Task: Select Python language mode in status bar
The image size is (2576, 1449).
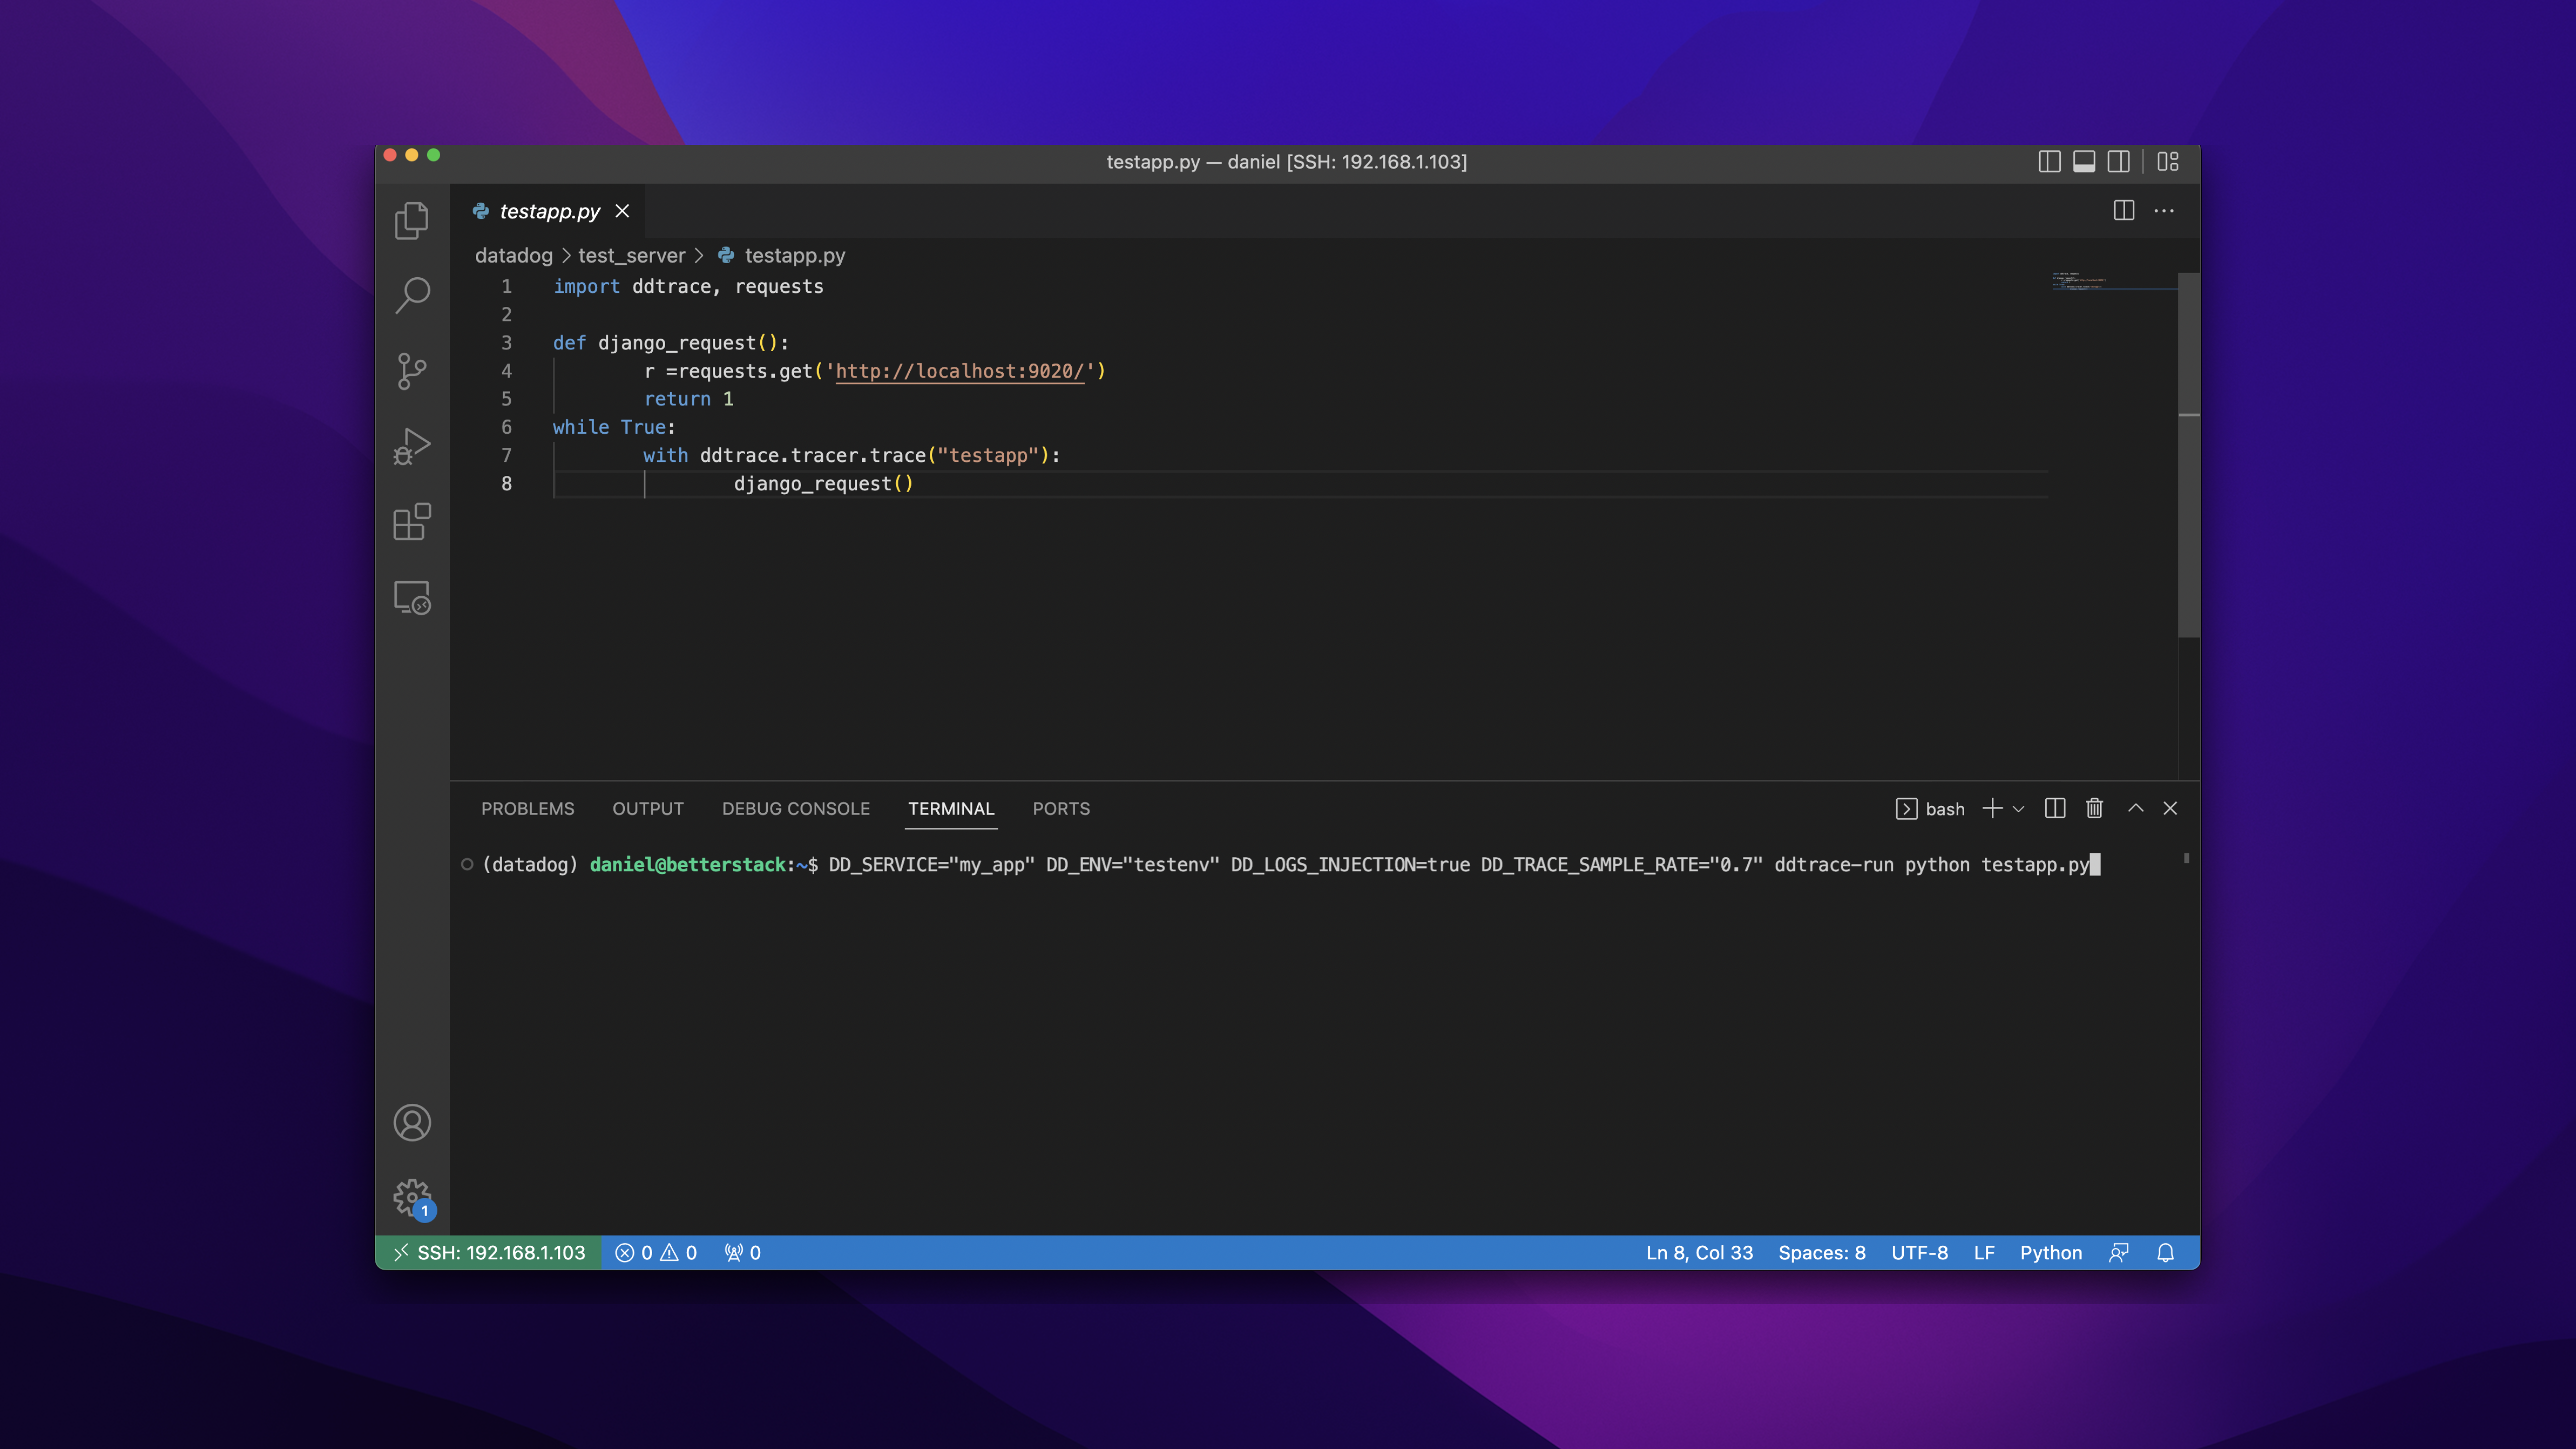Action: coord(2050,1252)
